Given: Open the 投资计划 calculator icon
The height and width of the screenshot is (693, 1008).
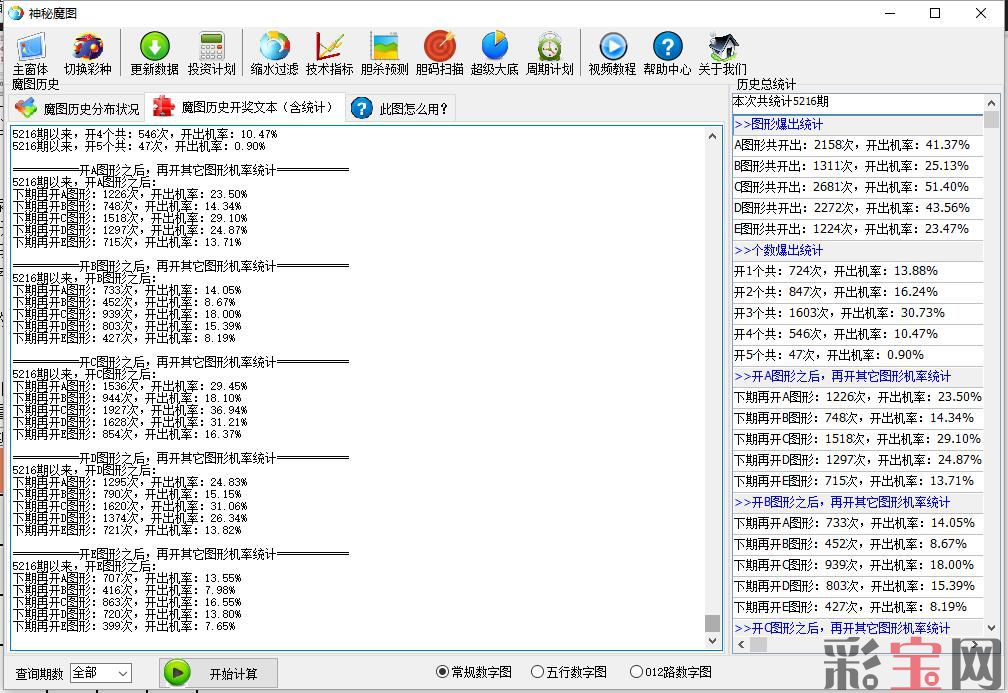Looking at the screenshot, I should click(211, 53).
